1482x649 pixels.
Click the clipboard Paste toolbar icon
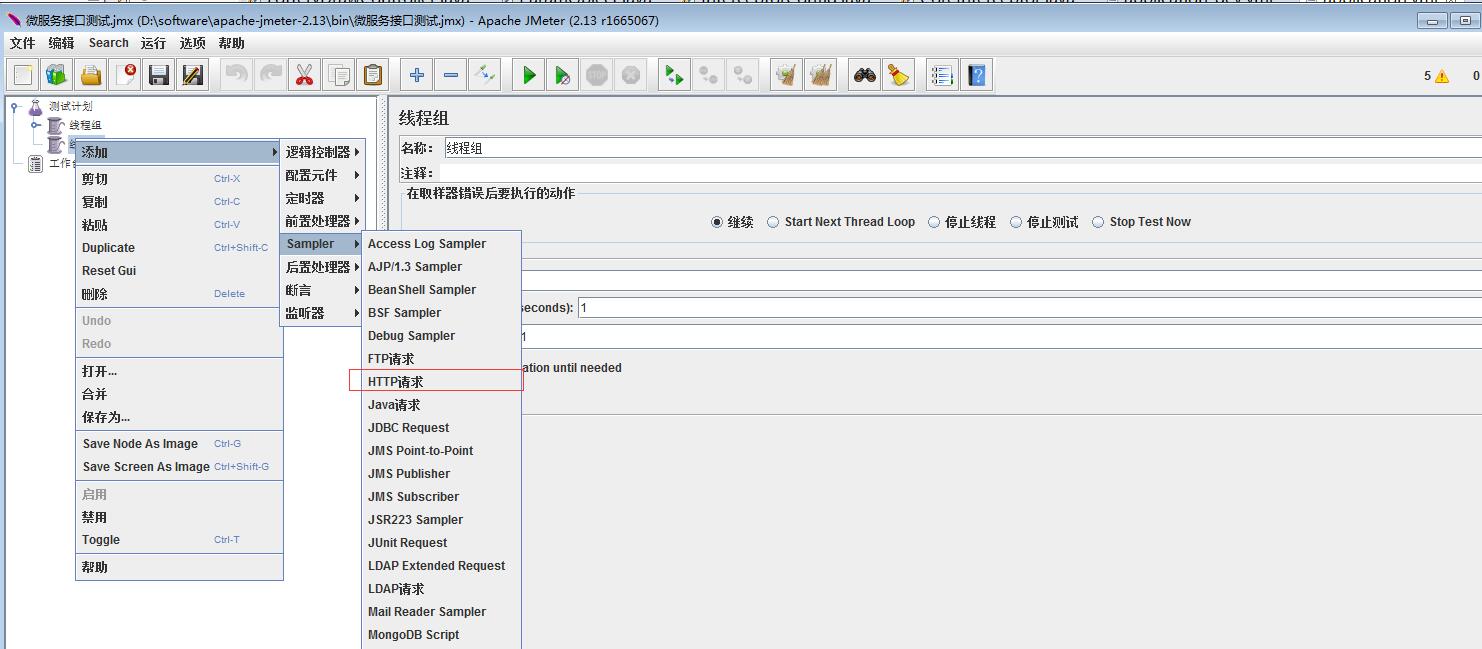click(373, 75)
